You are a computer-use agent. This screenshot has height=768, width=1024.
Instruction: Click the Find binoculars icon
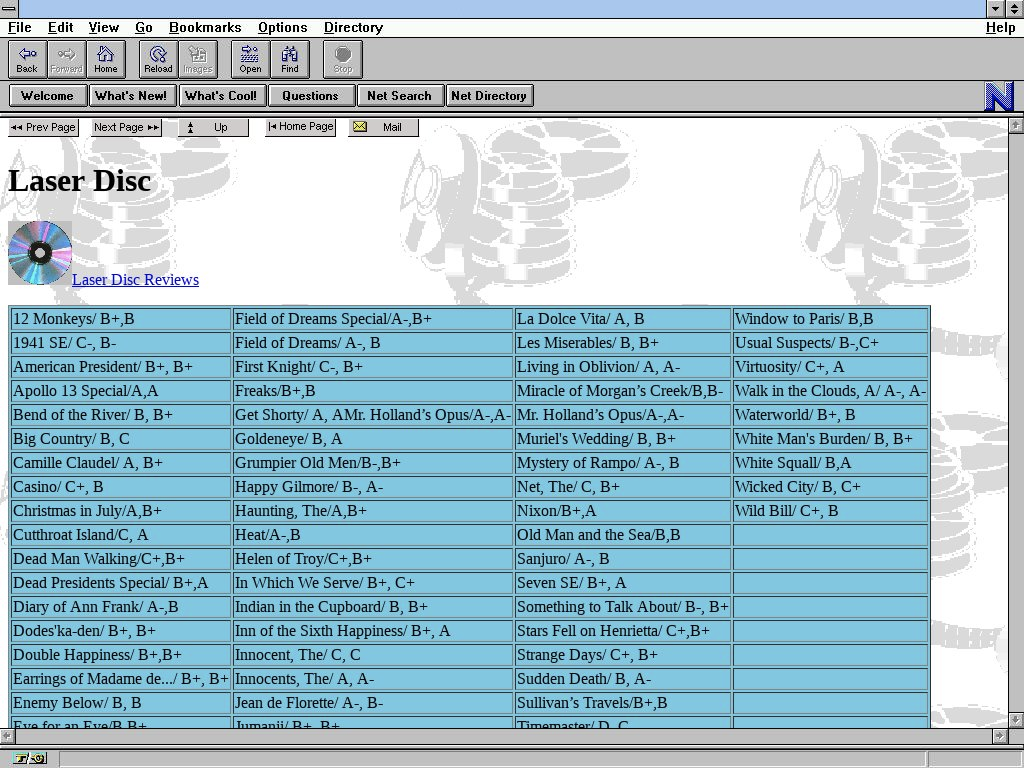pos(289,59)
